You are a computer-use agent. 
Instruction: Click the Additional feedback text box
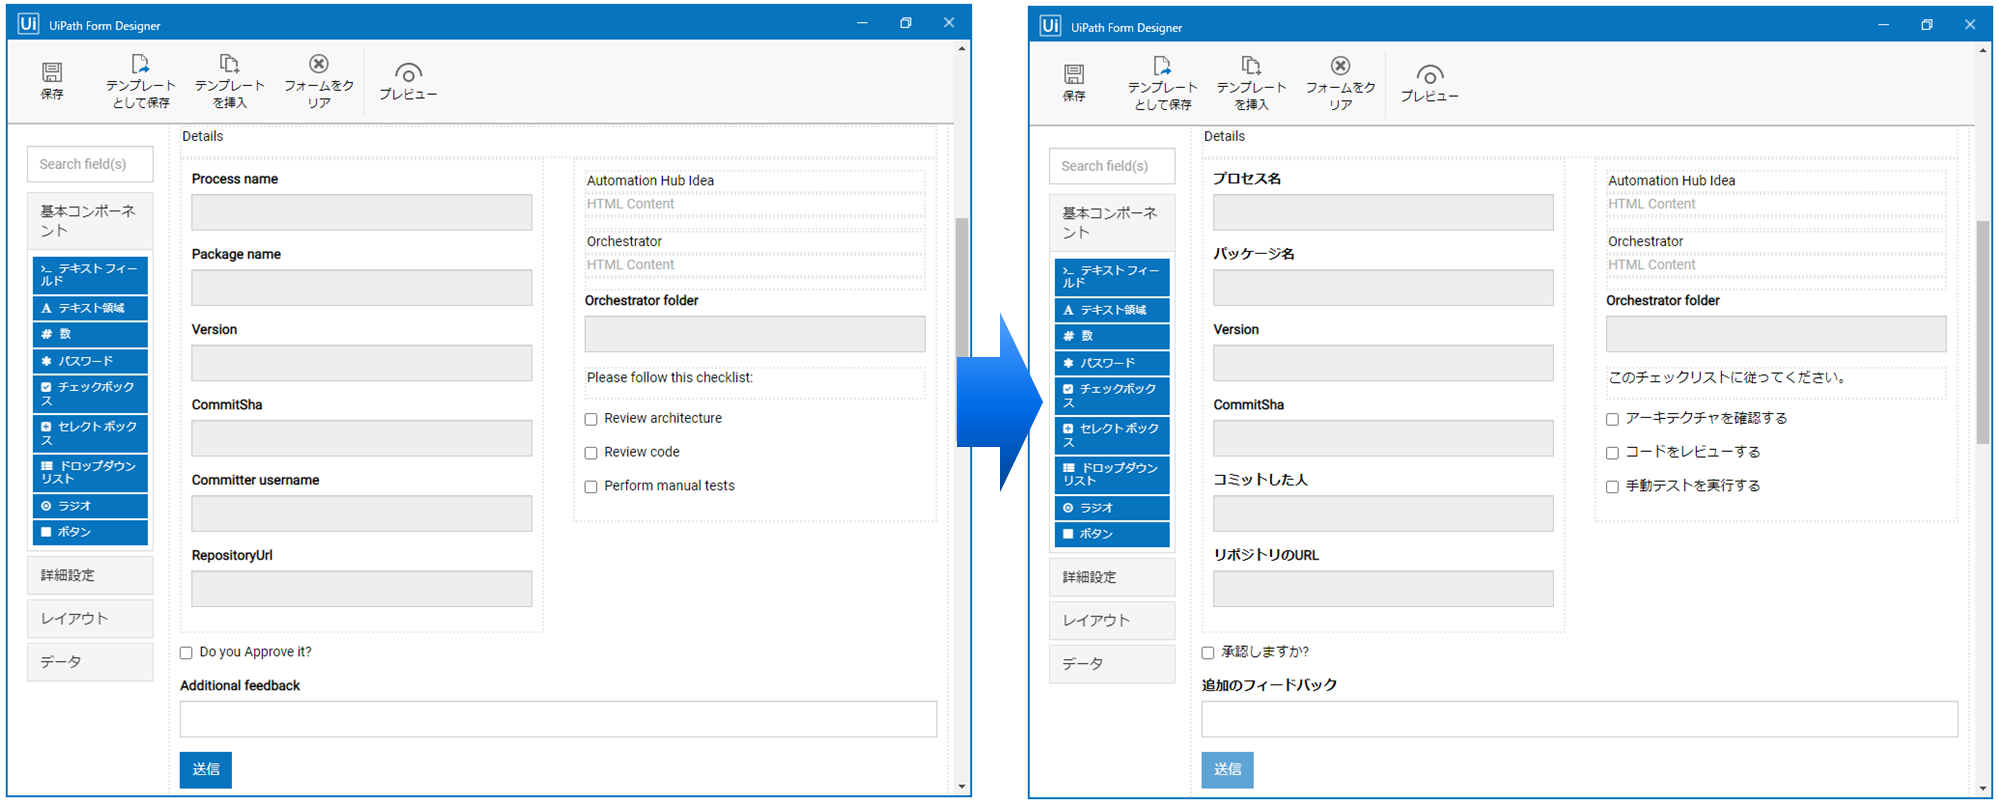(x=558, y=719)
